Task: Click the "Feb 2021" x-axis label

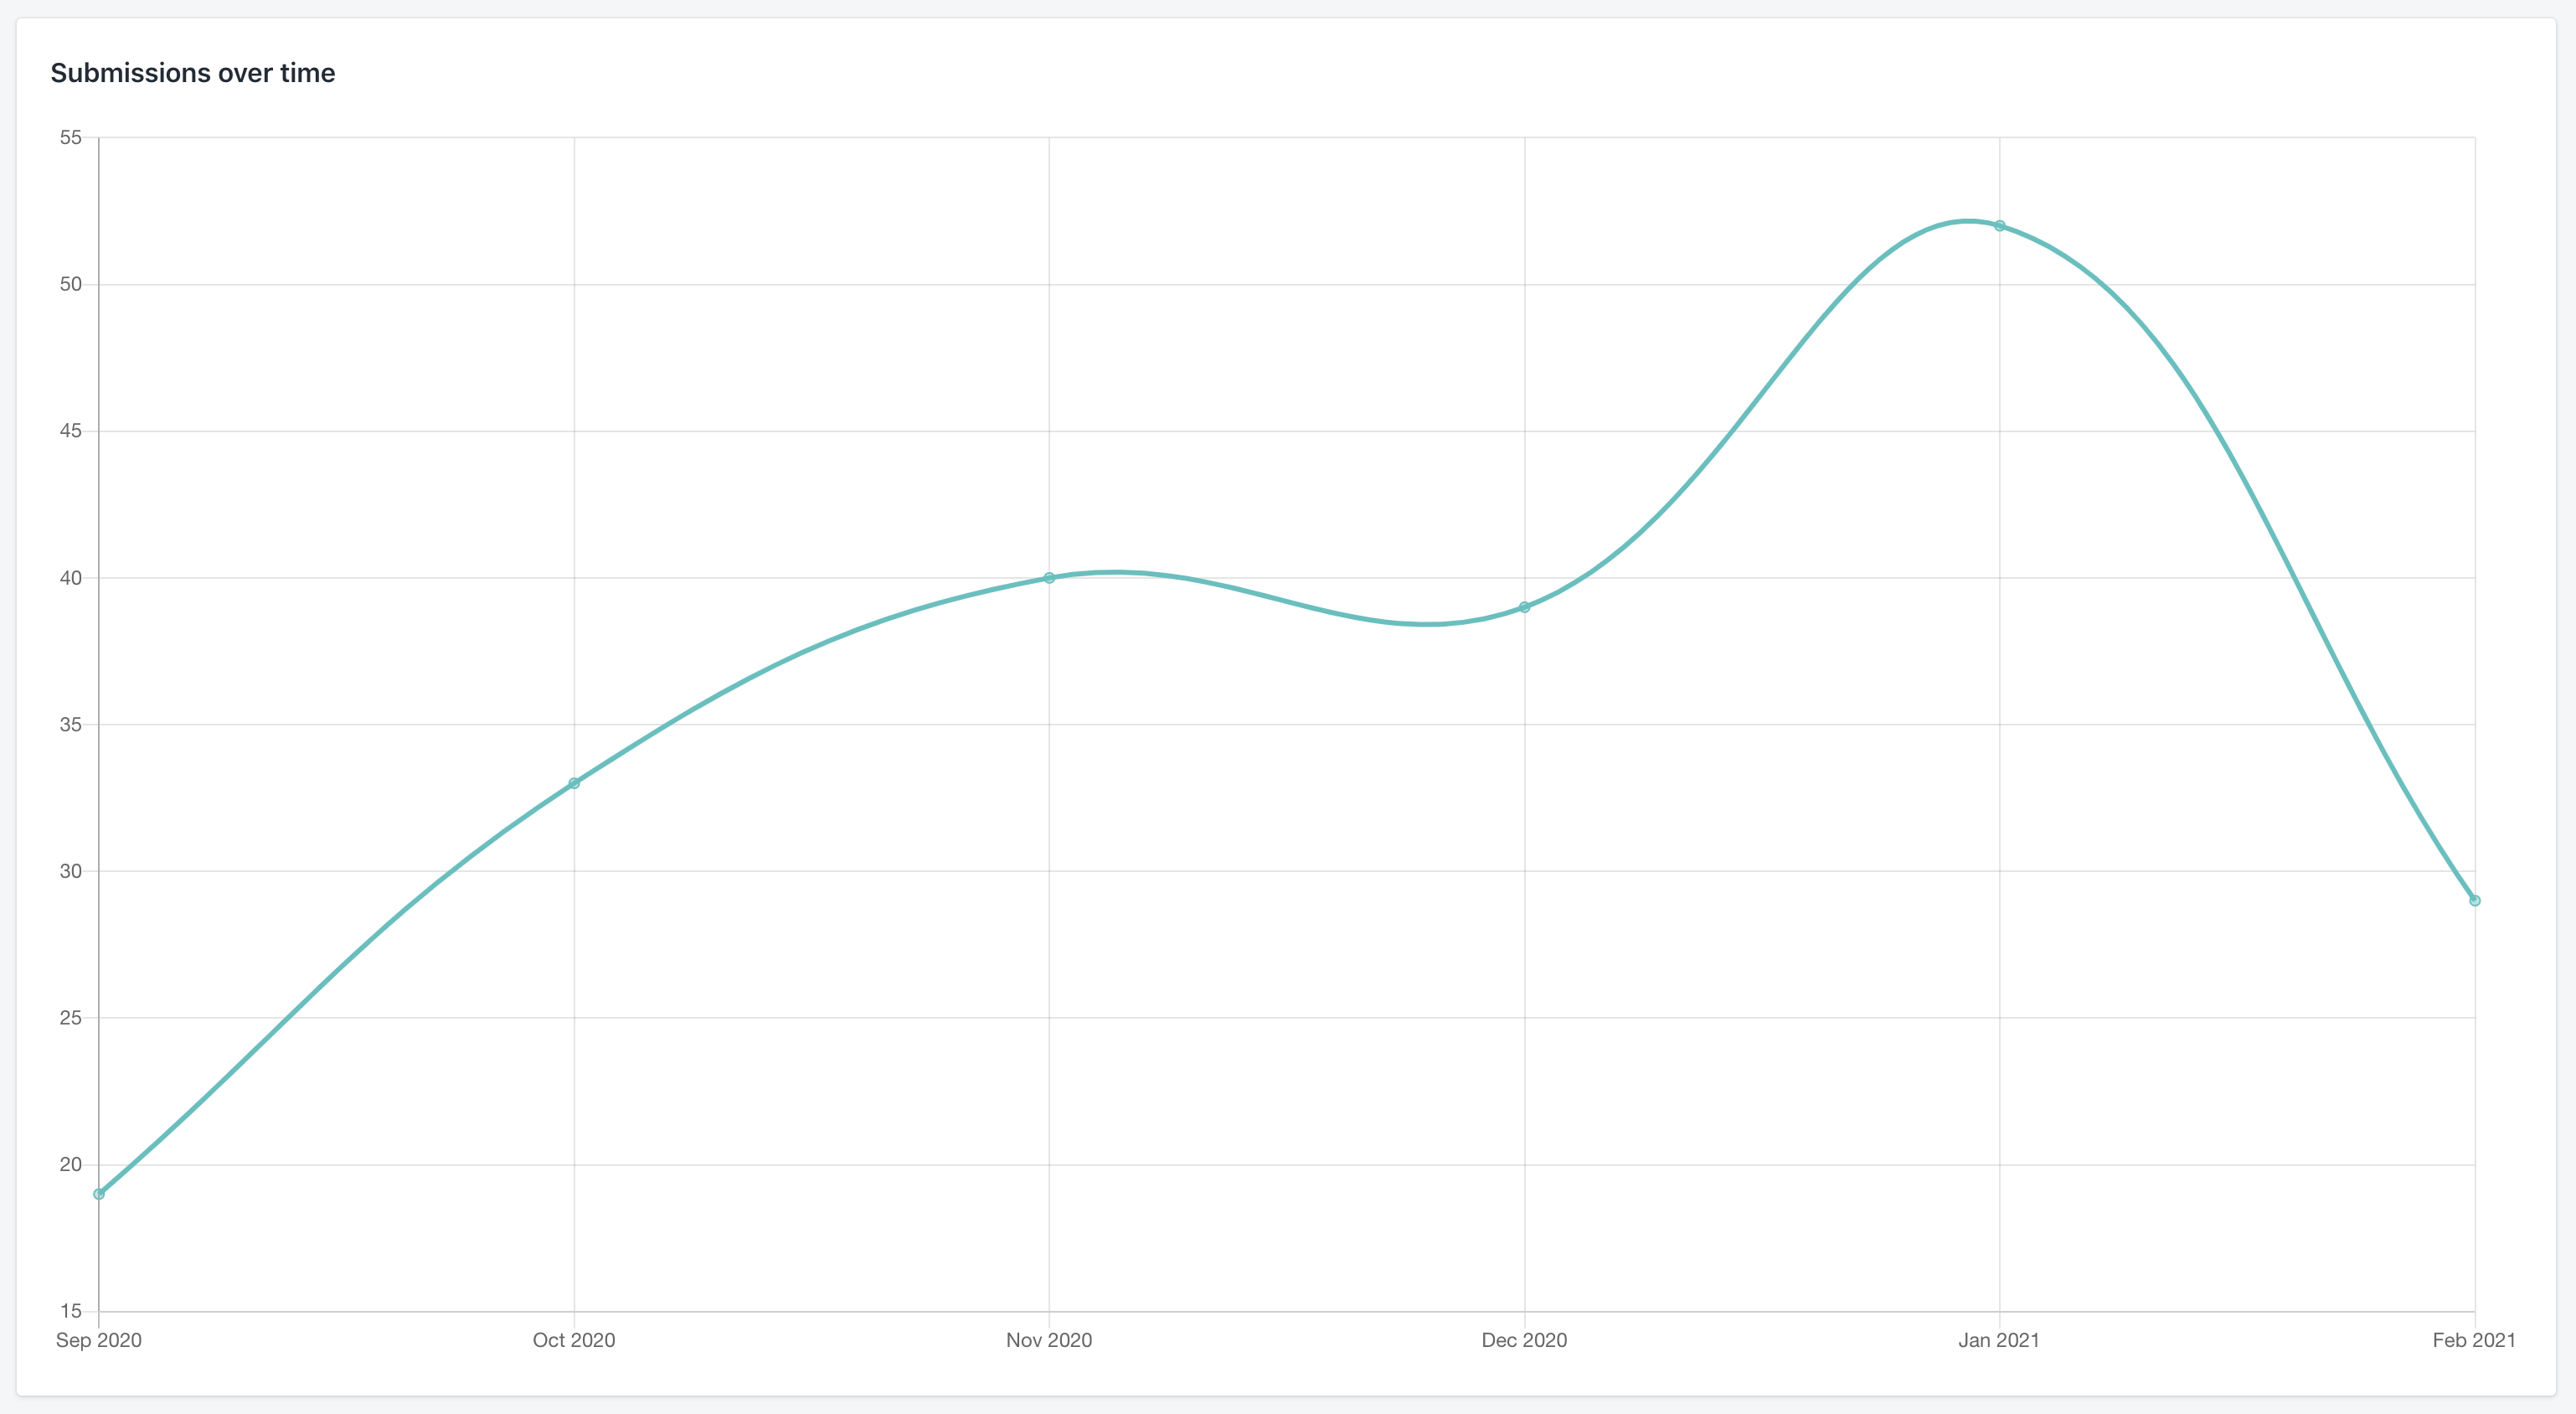Action: [2474, 1340]
